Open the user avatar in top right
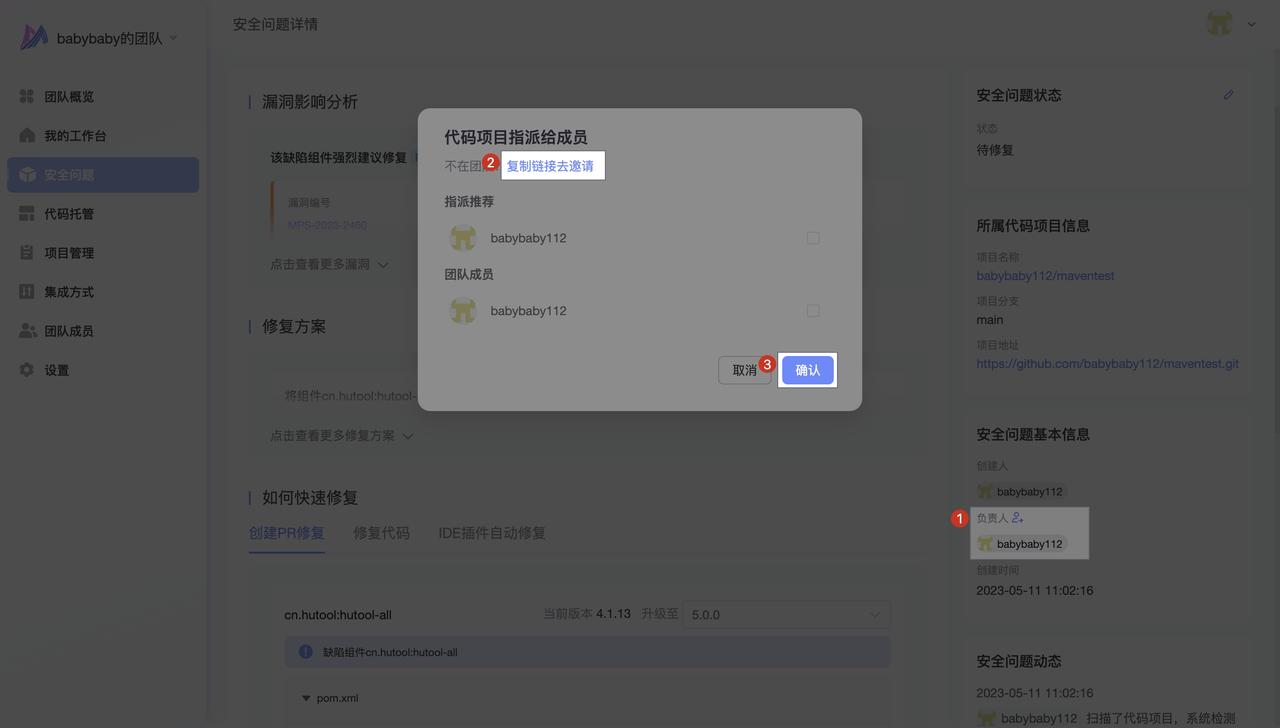The image size is (1280, 728). [x=1219, y=24]
